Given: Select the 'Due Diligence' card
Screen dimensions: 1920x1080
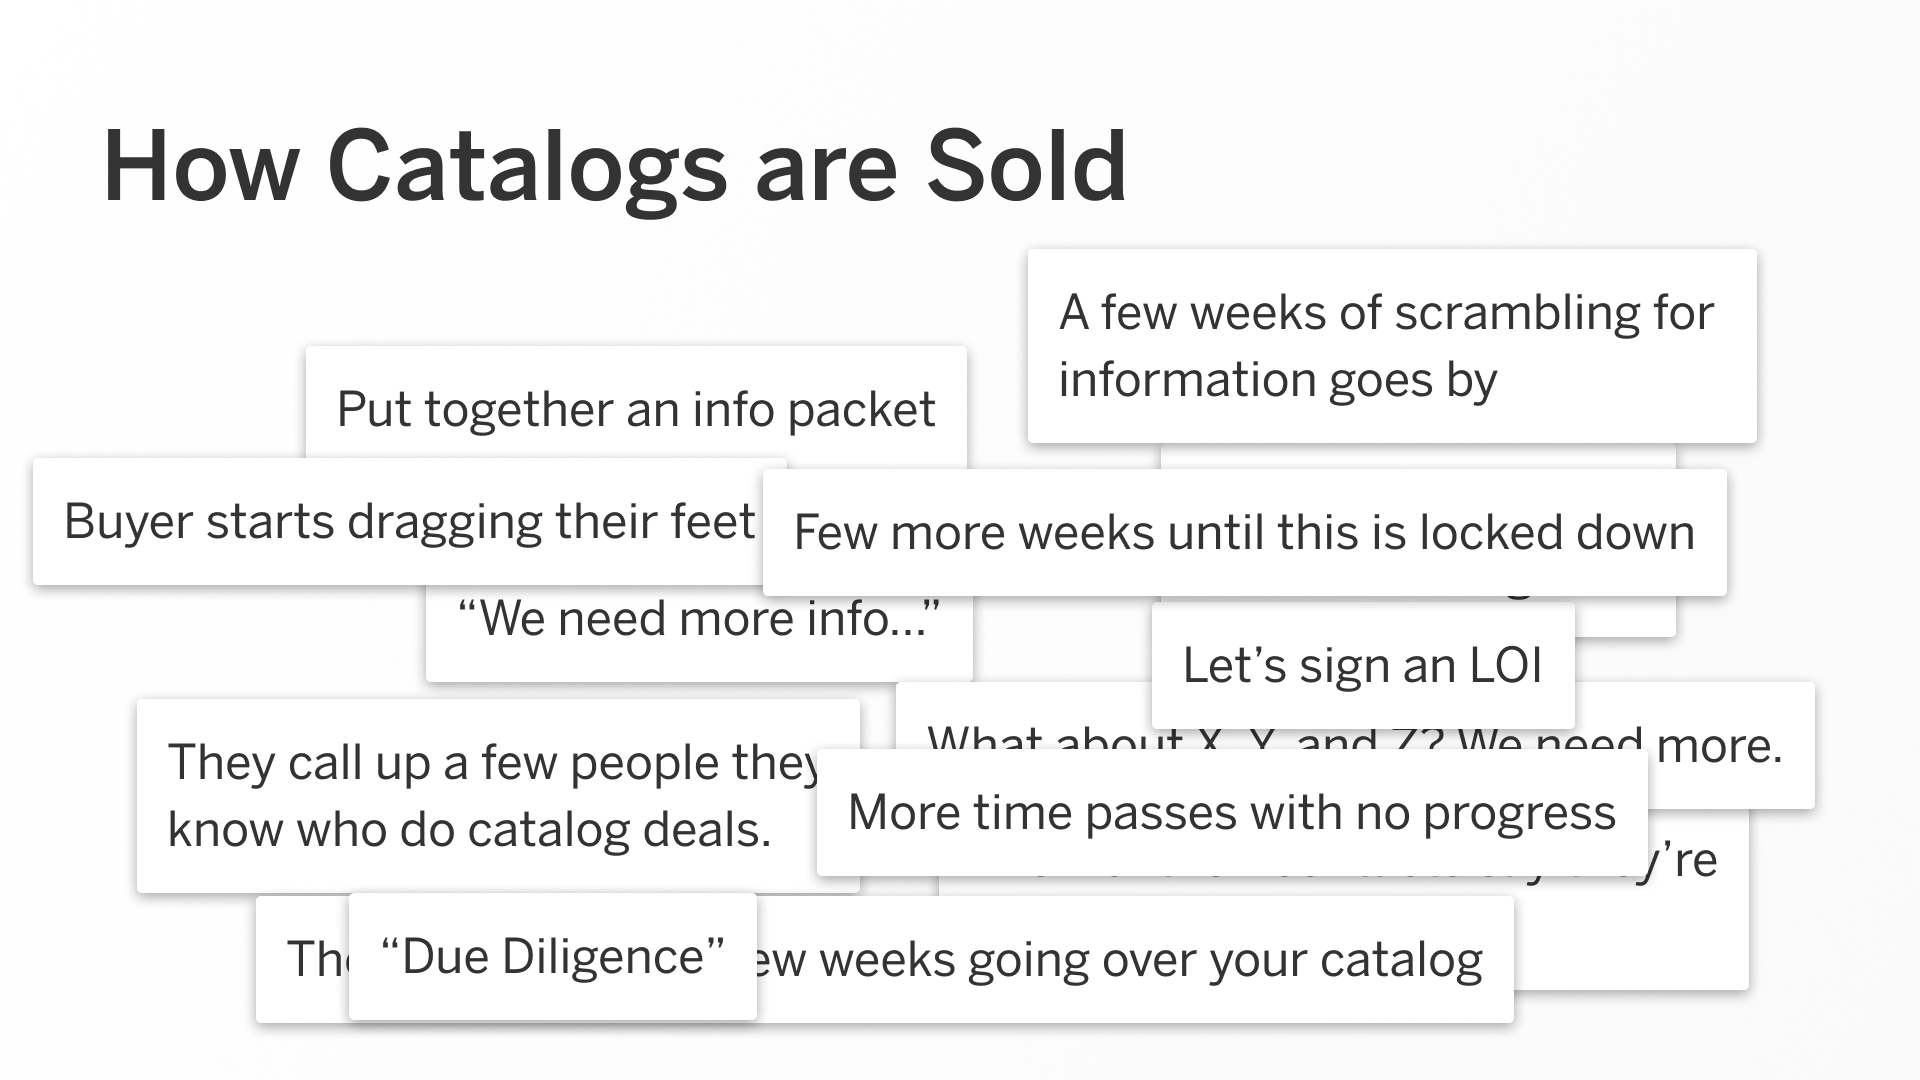Looking at the screenshot, I should point(553,957).
